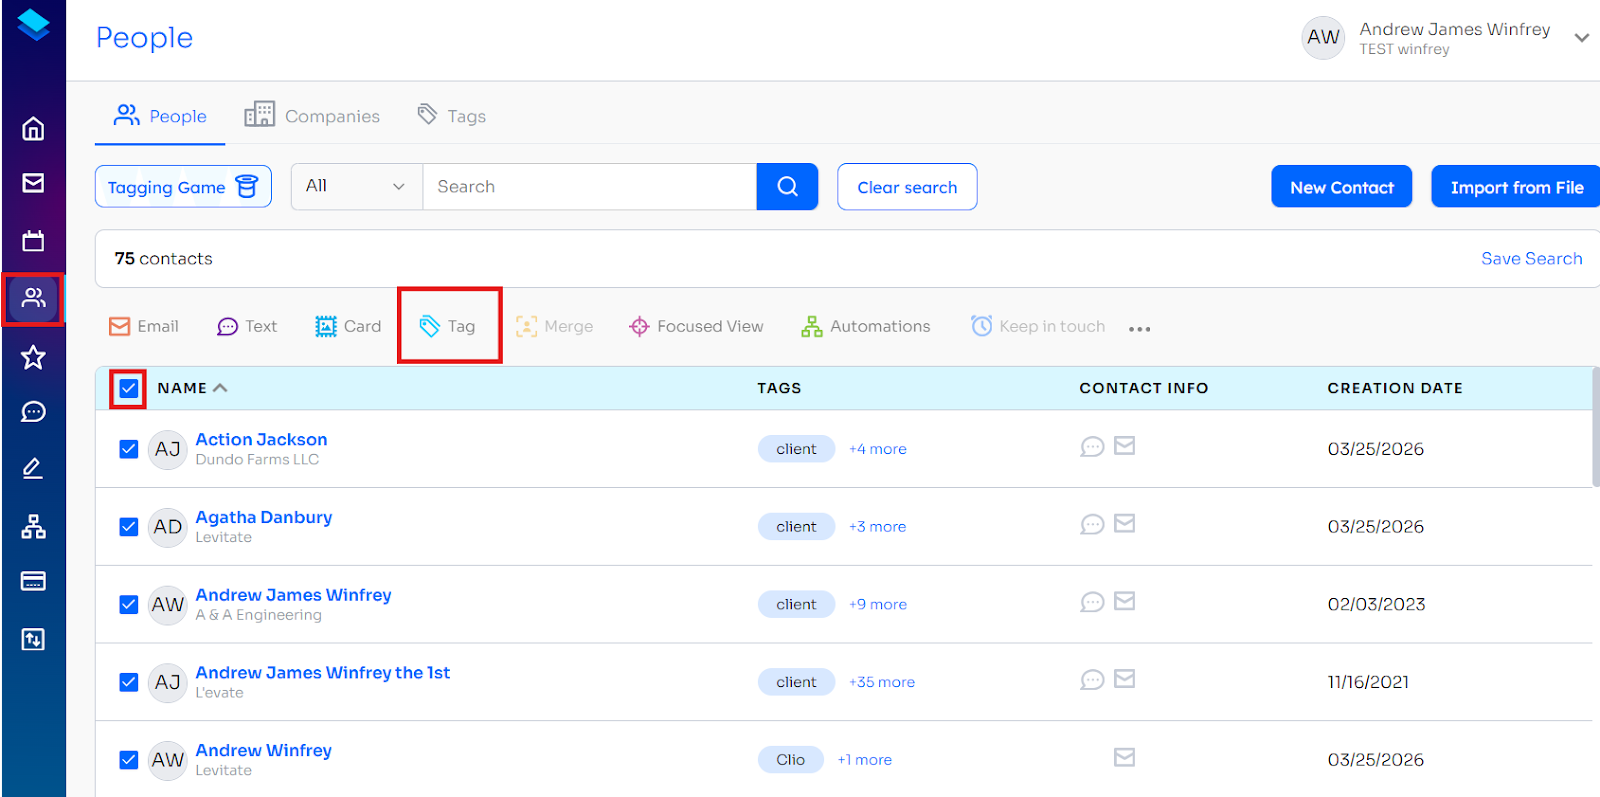Open the automations hierarchy icon in sidebar
Screen dimensions: 1600x797
[33, 526]
